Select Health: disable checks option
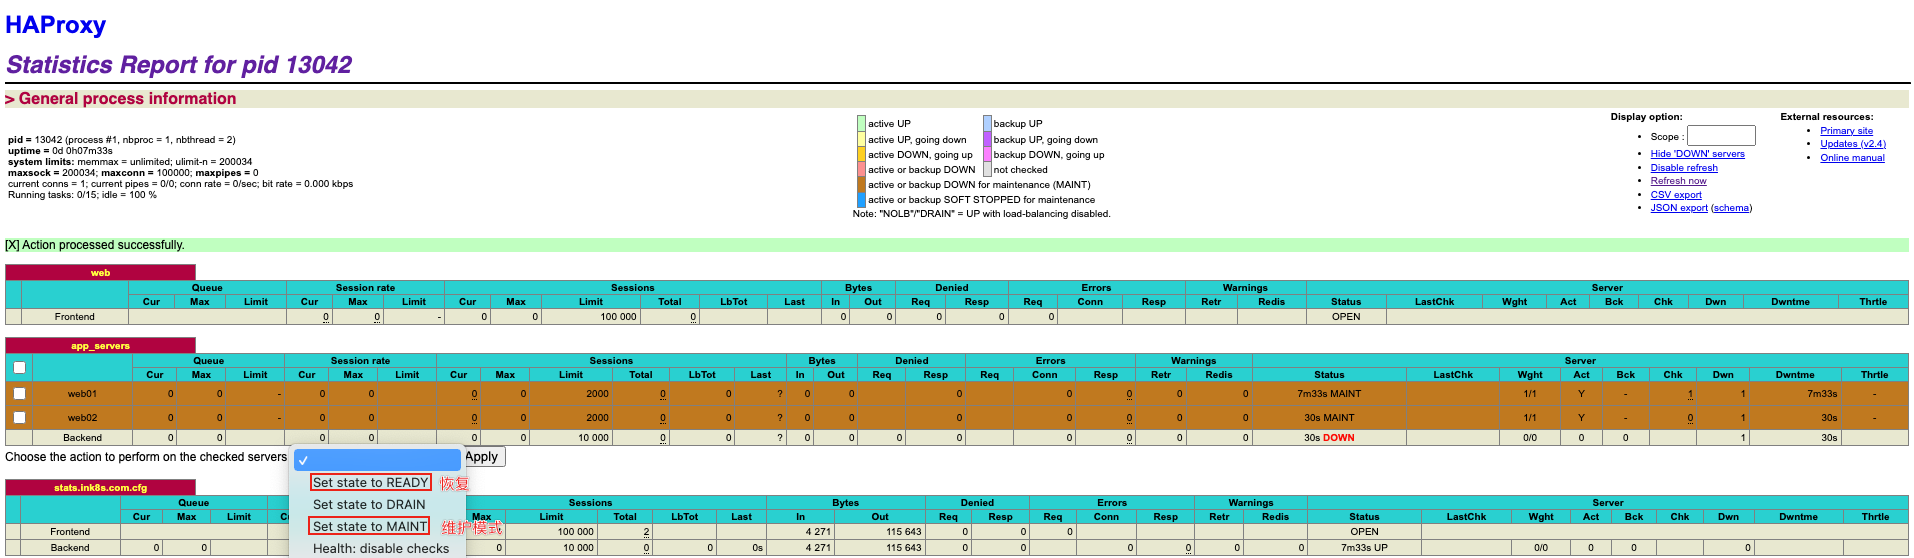Image resolution: width=1914 pixels, height=558 pixels. tap(381, 549)
